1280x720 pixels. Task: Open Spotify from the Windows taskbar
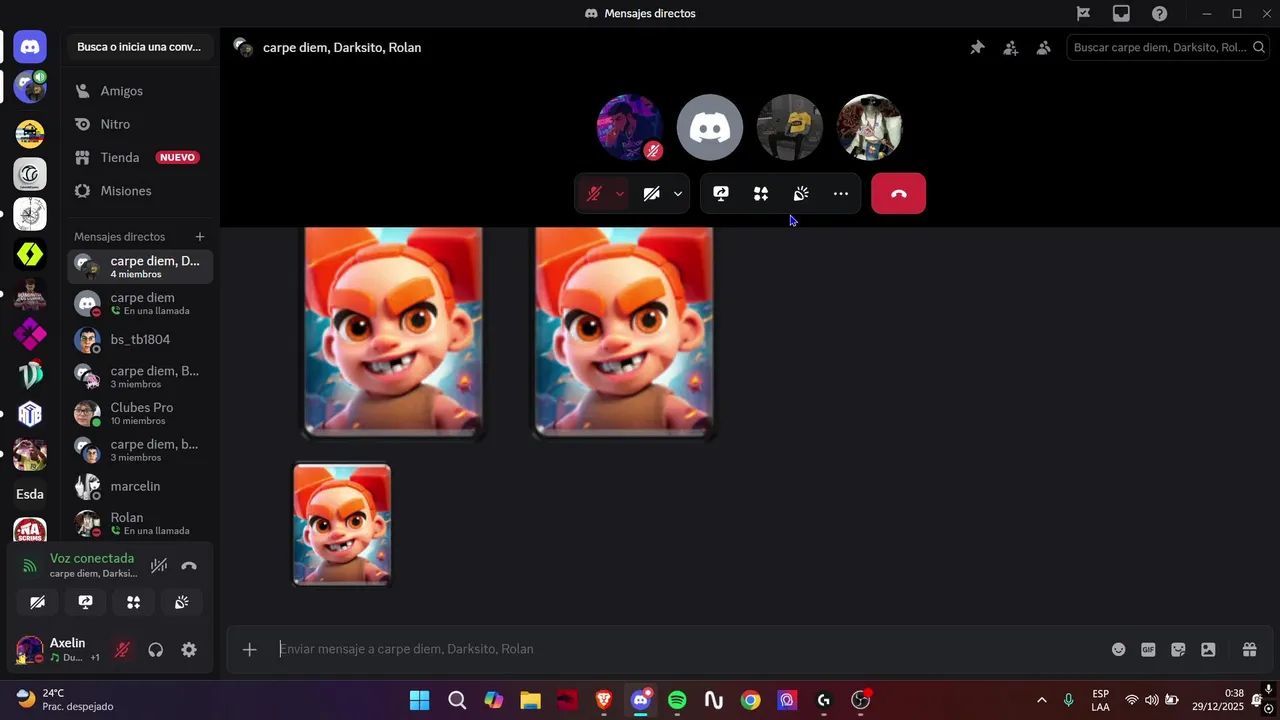point(677,700)
